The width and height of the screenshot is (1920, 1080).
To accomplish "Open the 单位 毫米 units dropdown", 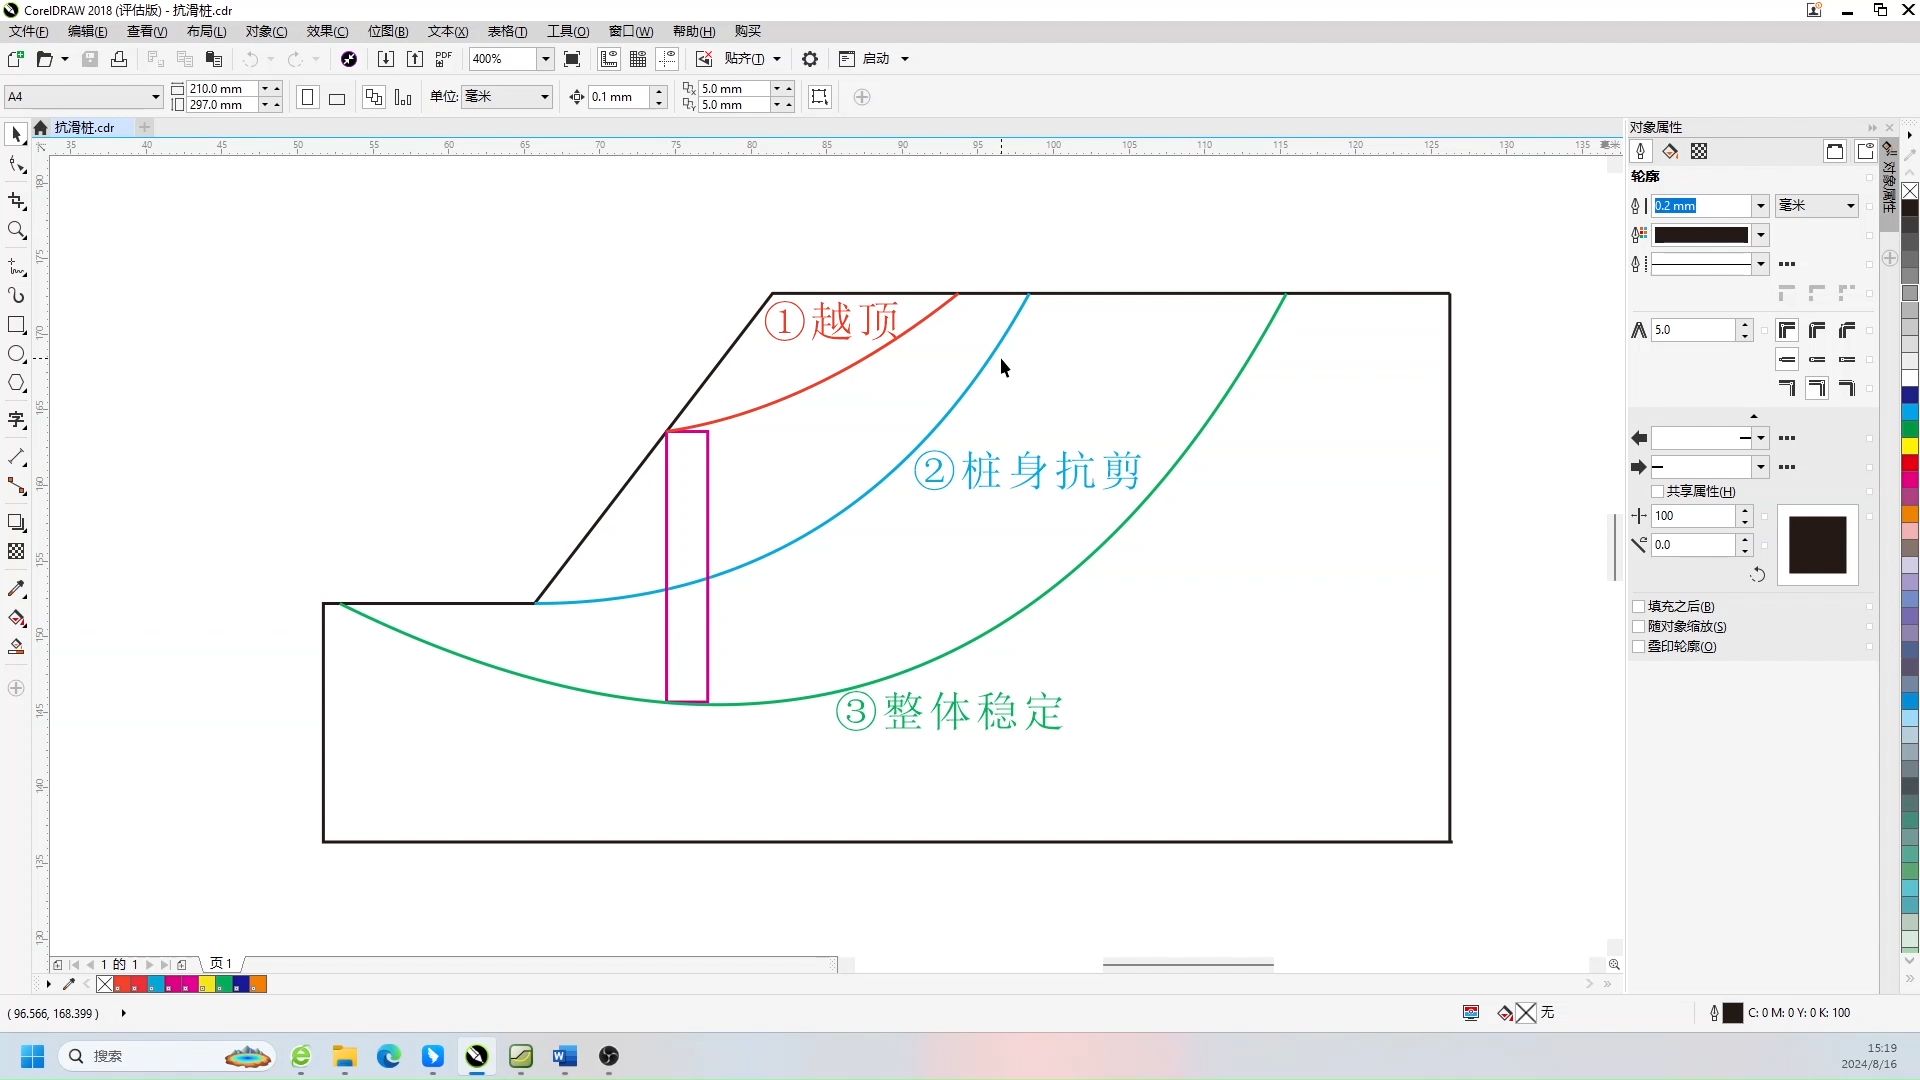I will tap(545, 97).
